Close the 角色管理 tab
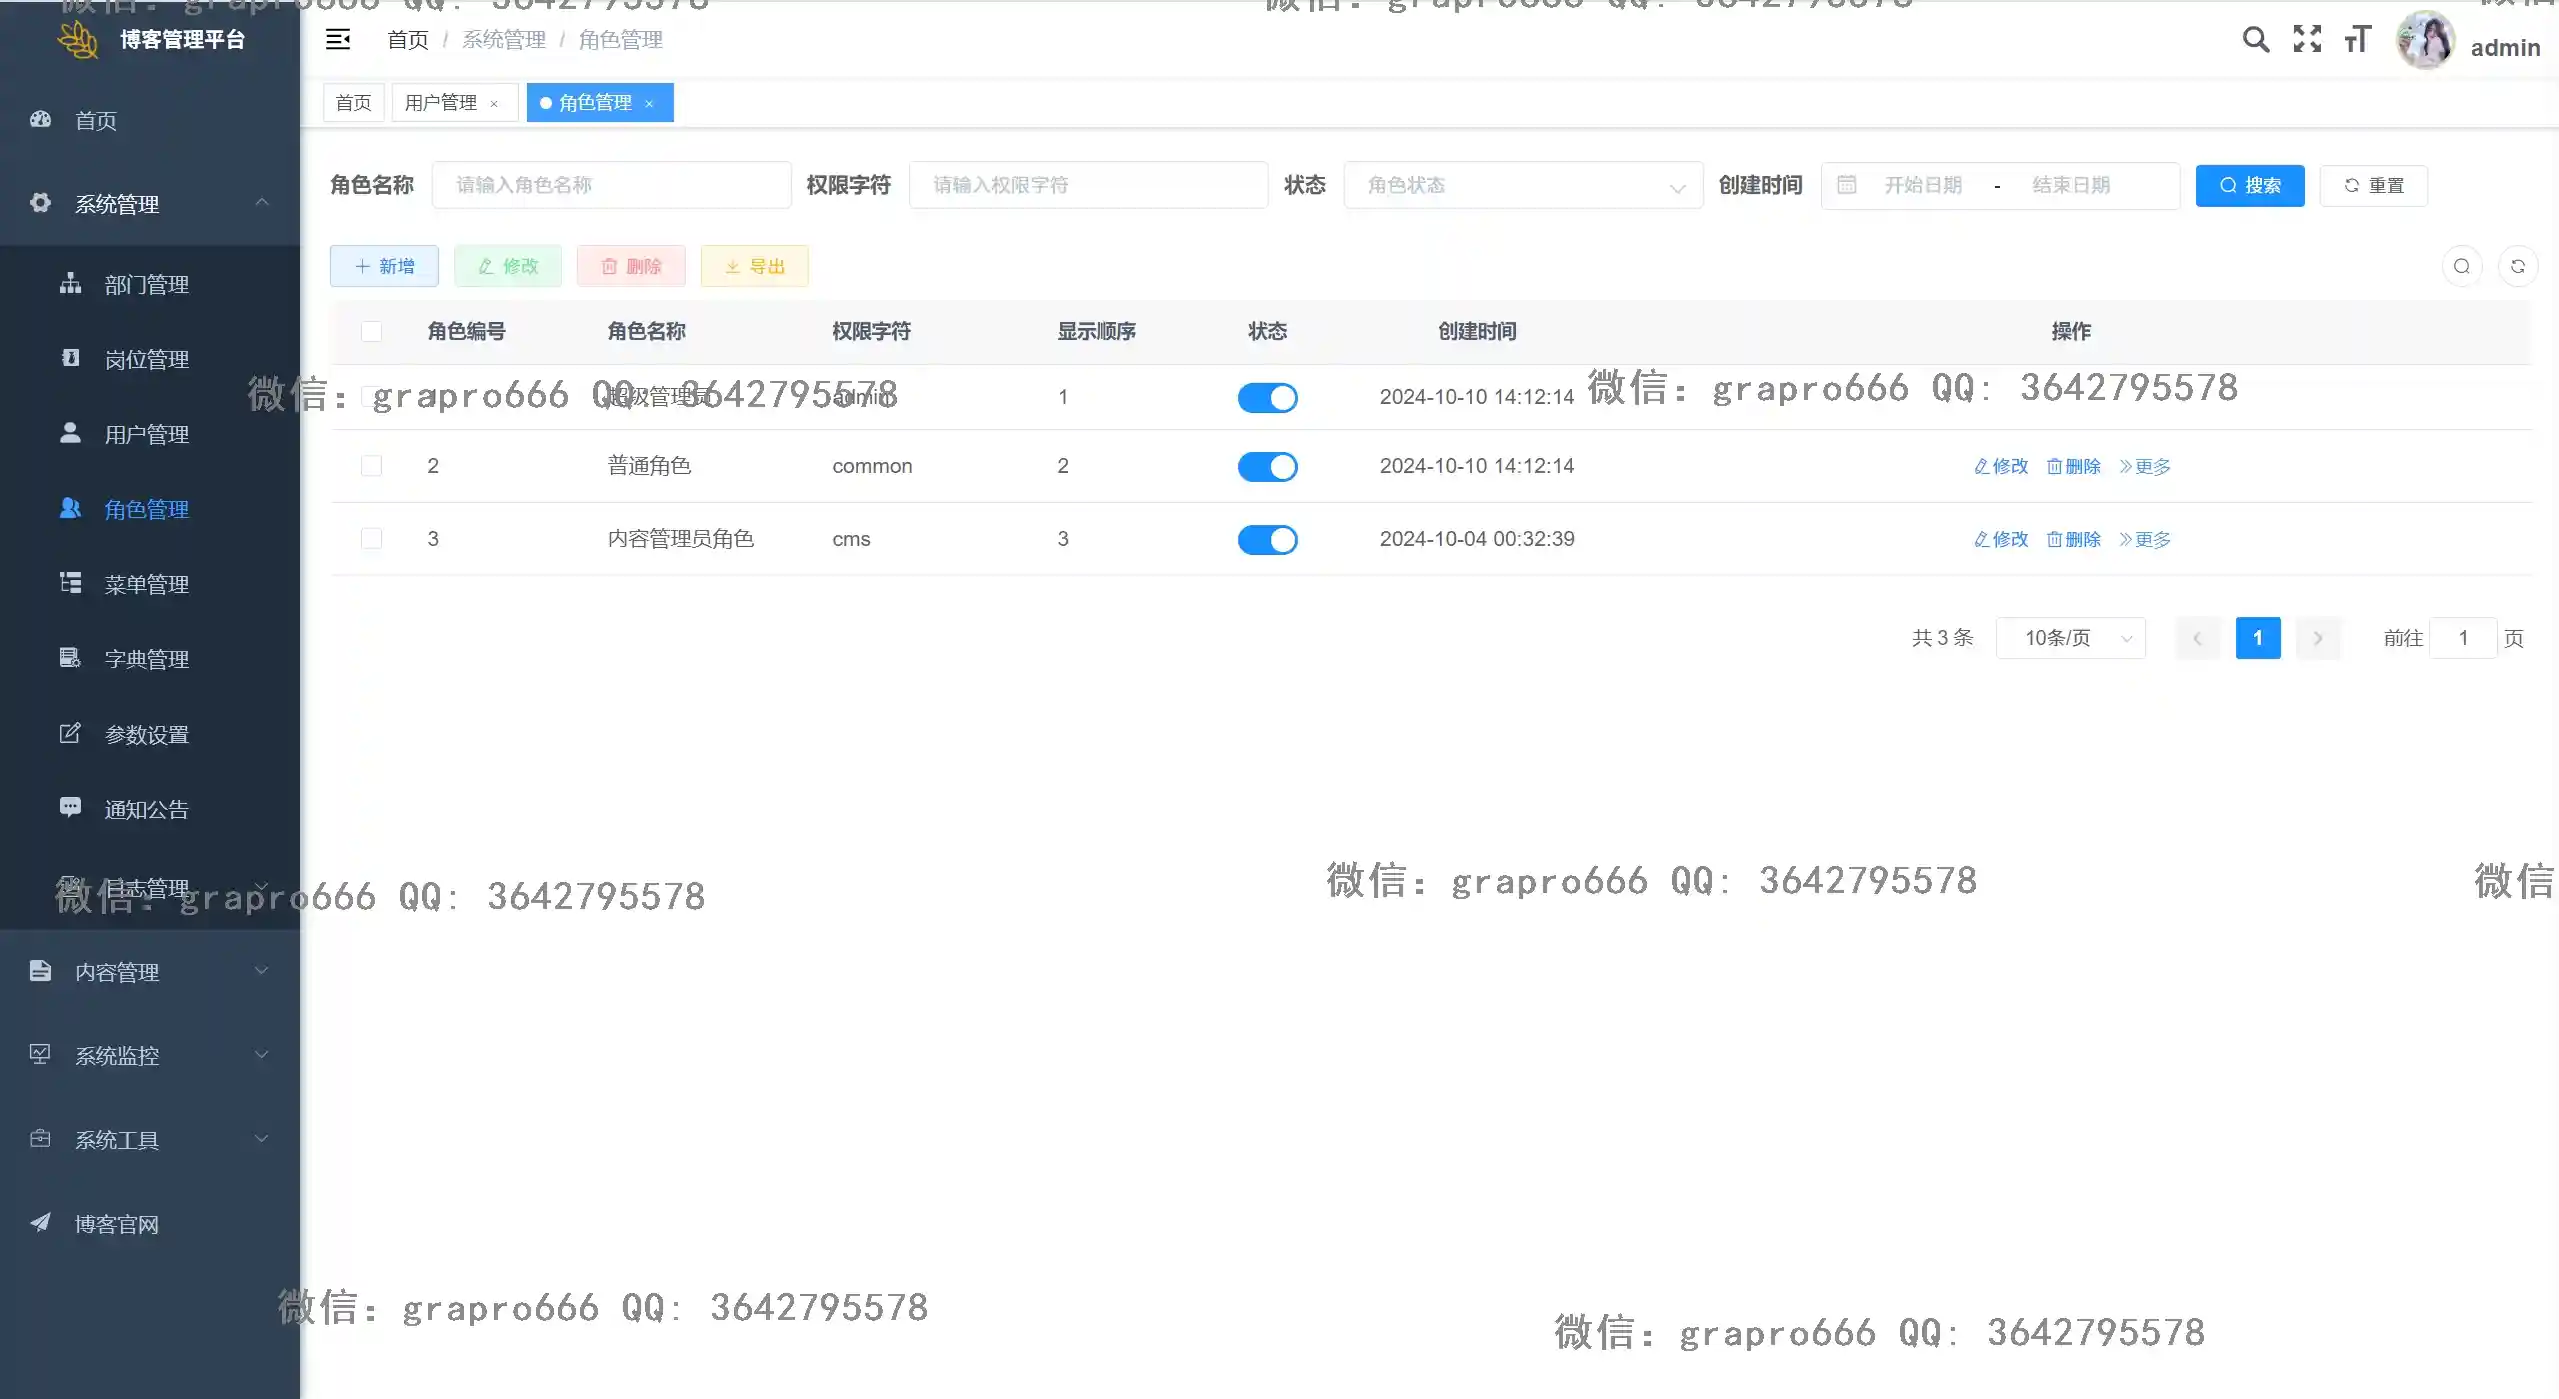 pos(649,103)
